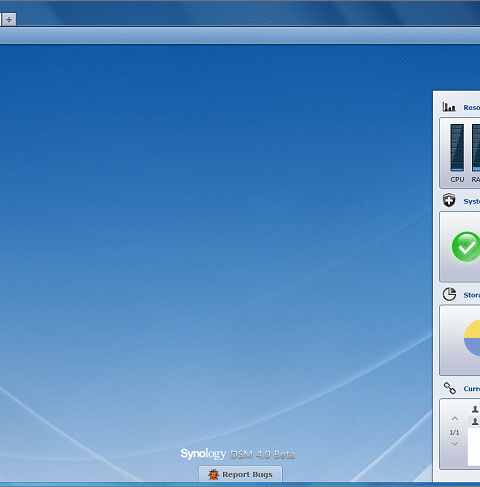Click the Storage widget title
Screen dimensions: 480x487
pos(472,295)
